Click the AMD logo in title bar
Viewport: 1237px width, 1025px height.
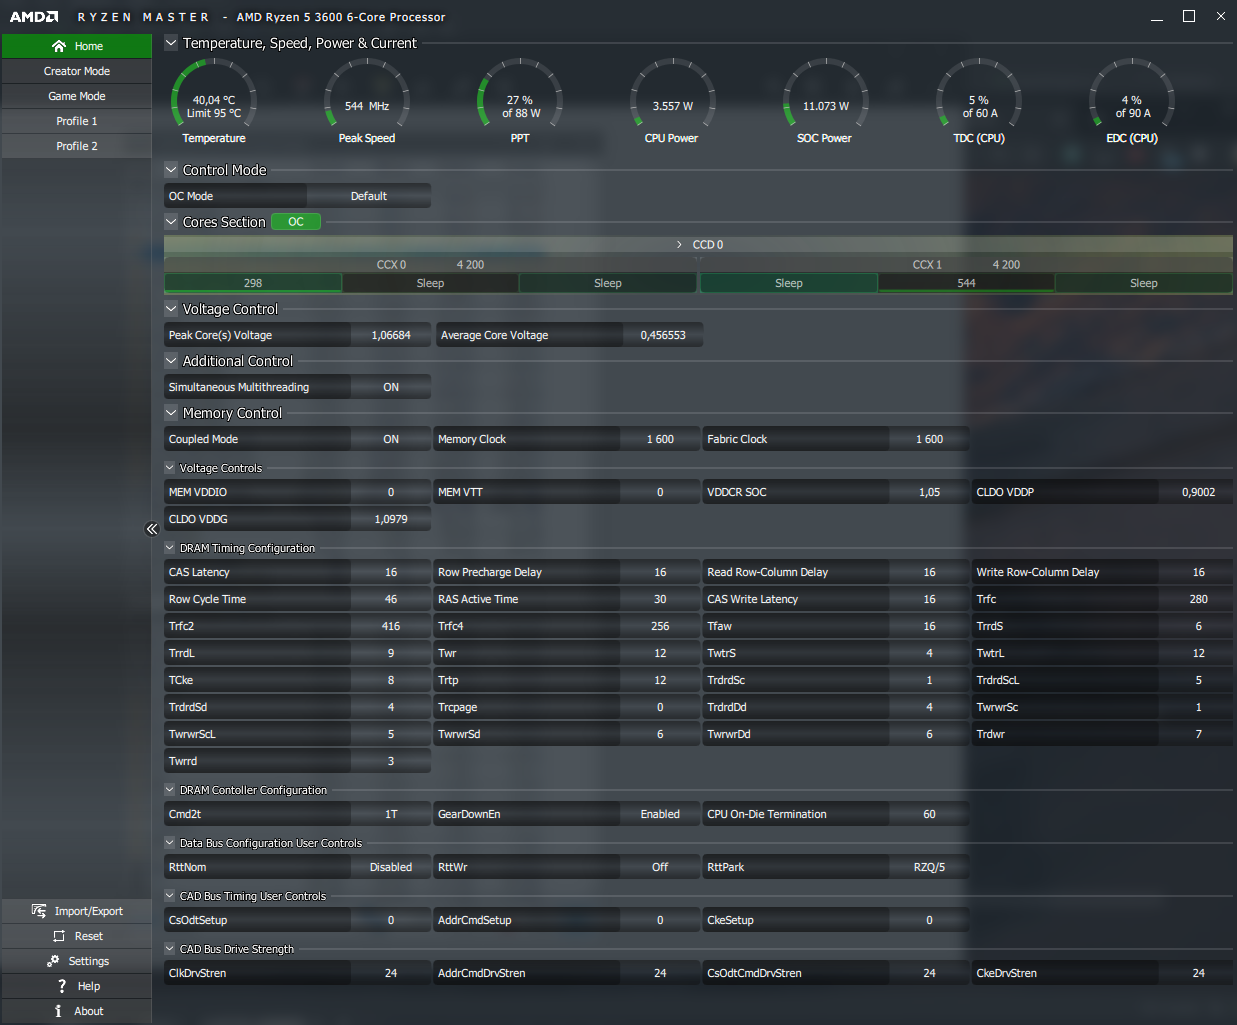[34, 17]
